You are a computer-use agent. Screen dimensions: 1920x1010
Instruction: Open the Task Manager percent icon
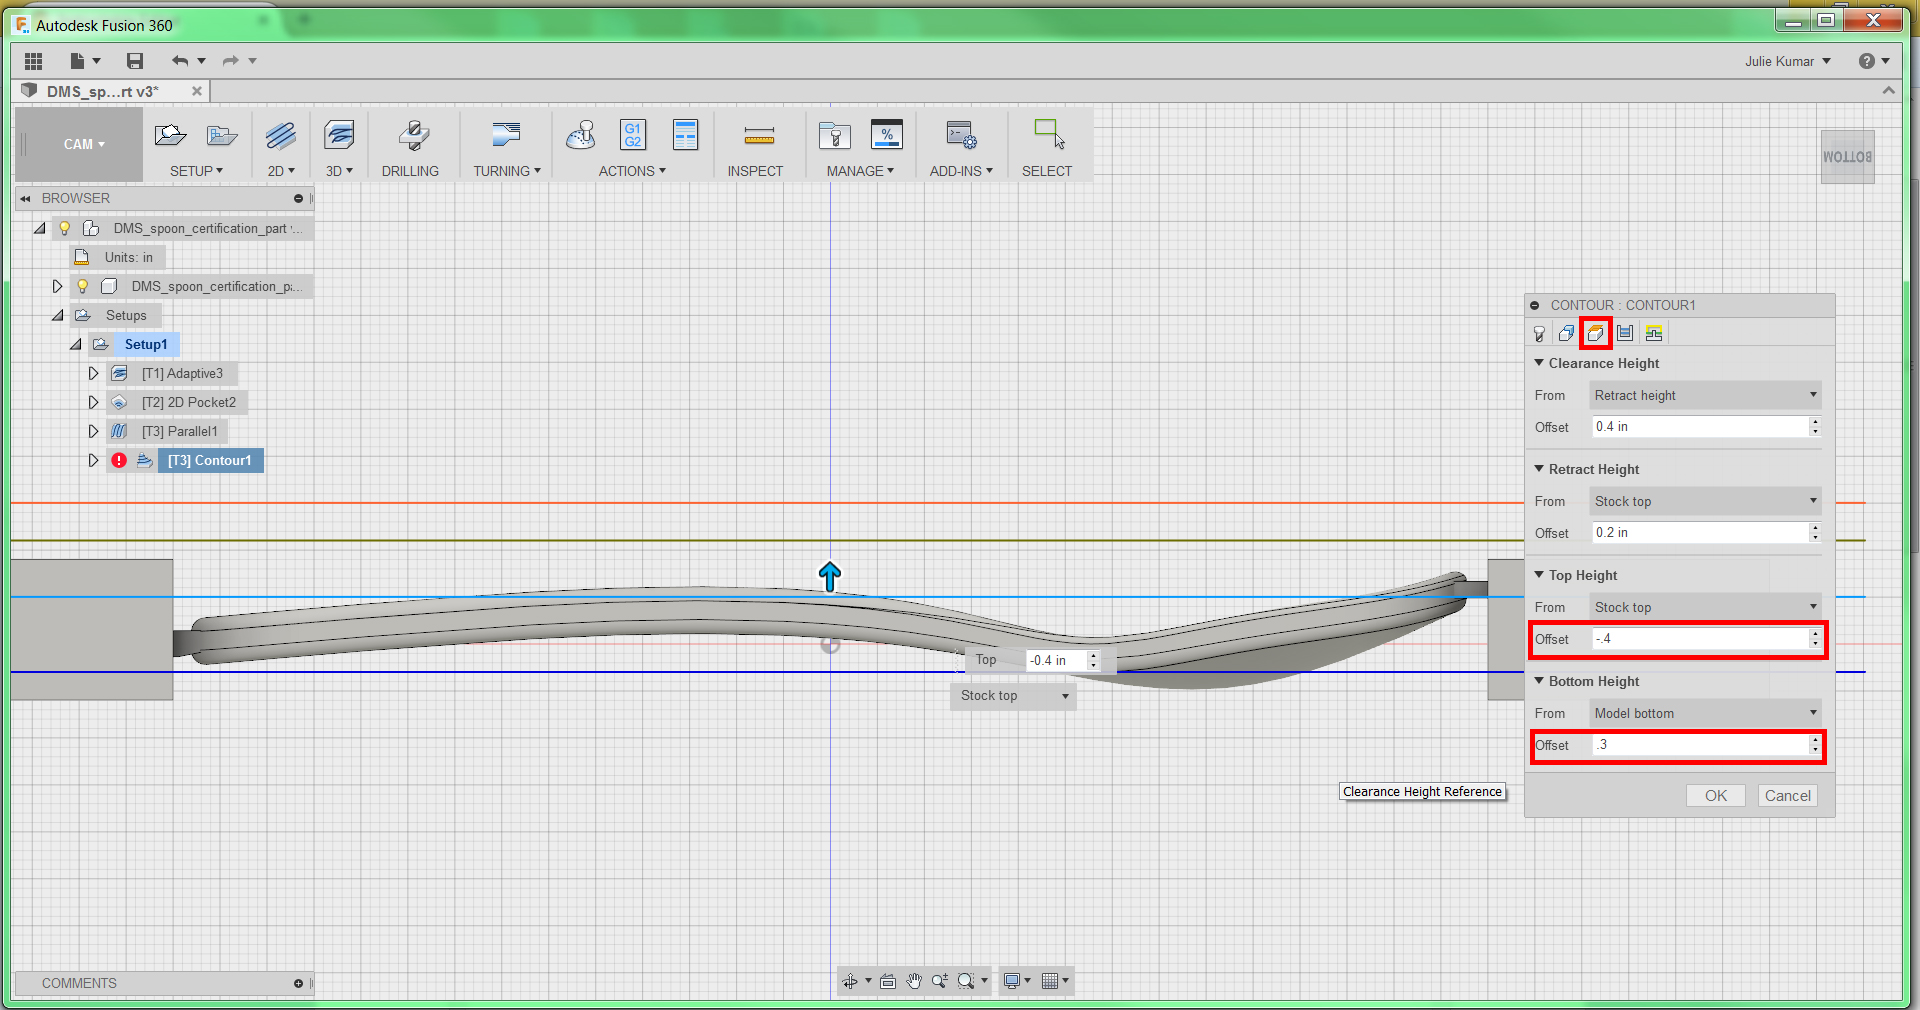pos(887,135)
